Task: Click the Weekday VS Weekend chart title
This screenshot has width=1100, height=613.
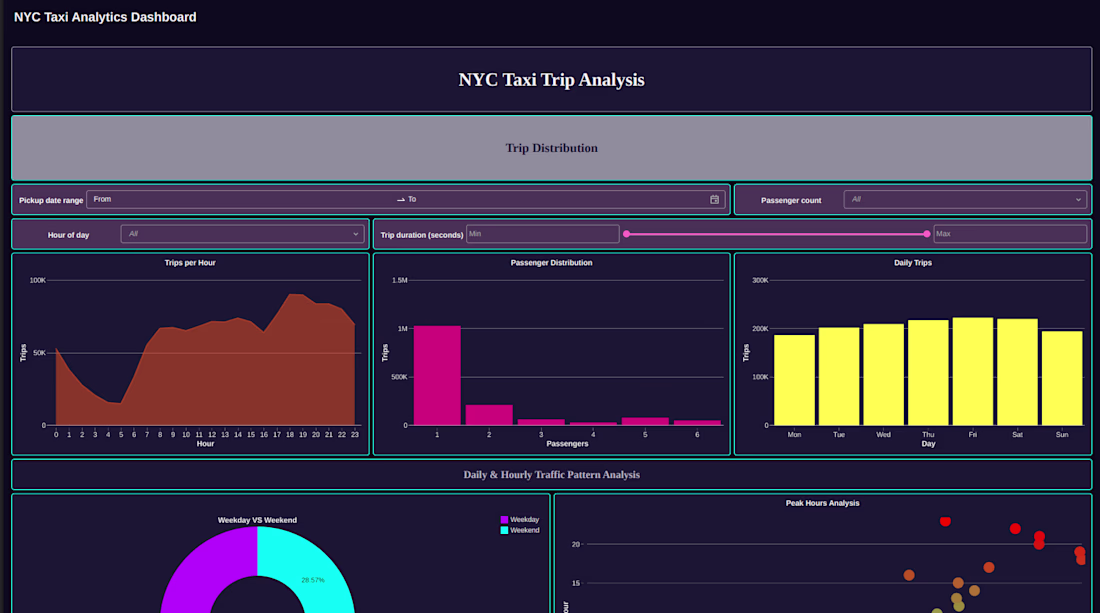Action: pos(257,520)
